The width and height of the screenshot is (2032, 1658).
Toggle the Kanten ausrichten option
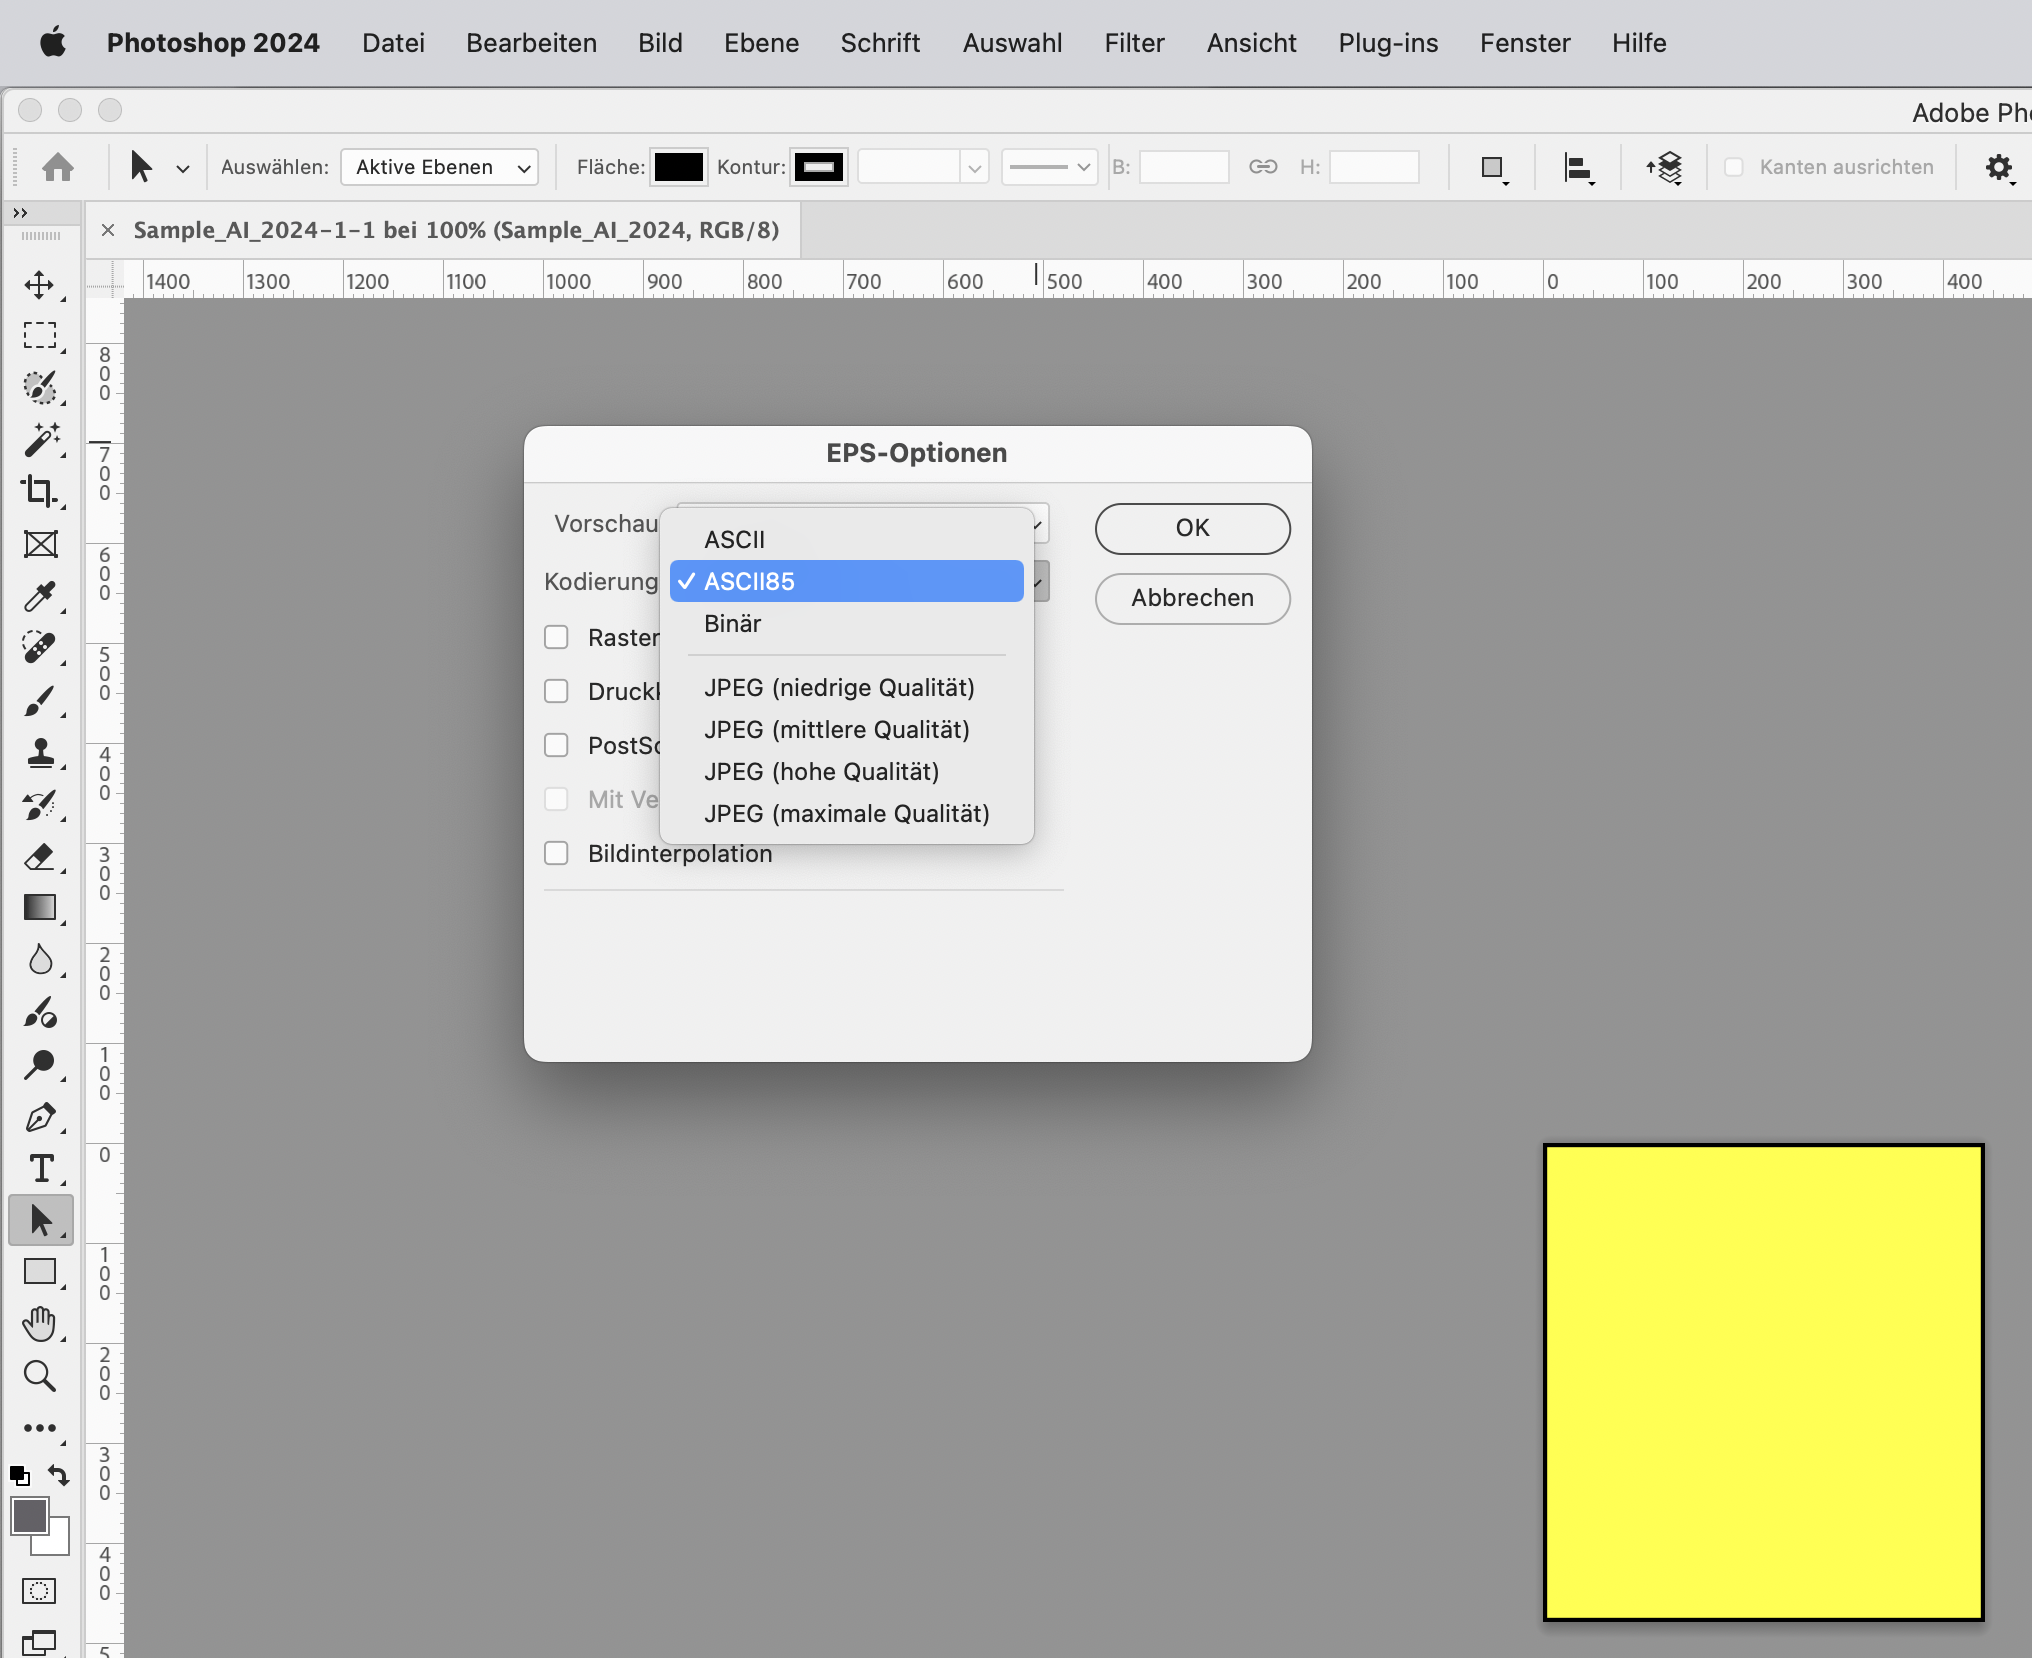point(1735,167)
